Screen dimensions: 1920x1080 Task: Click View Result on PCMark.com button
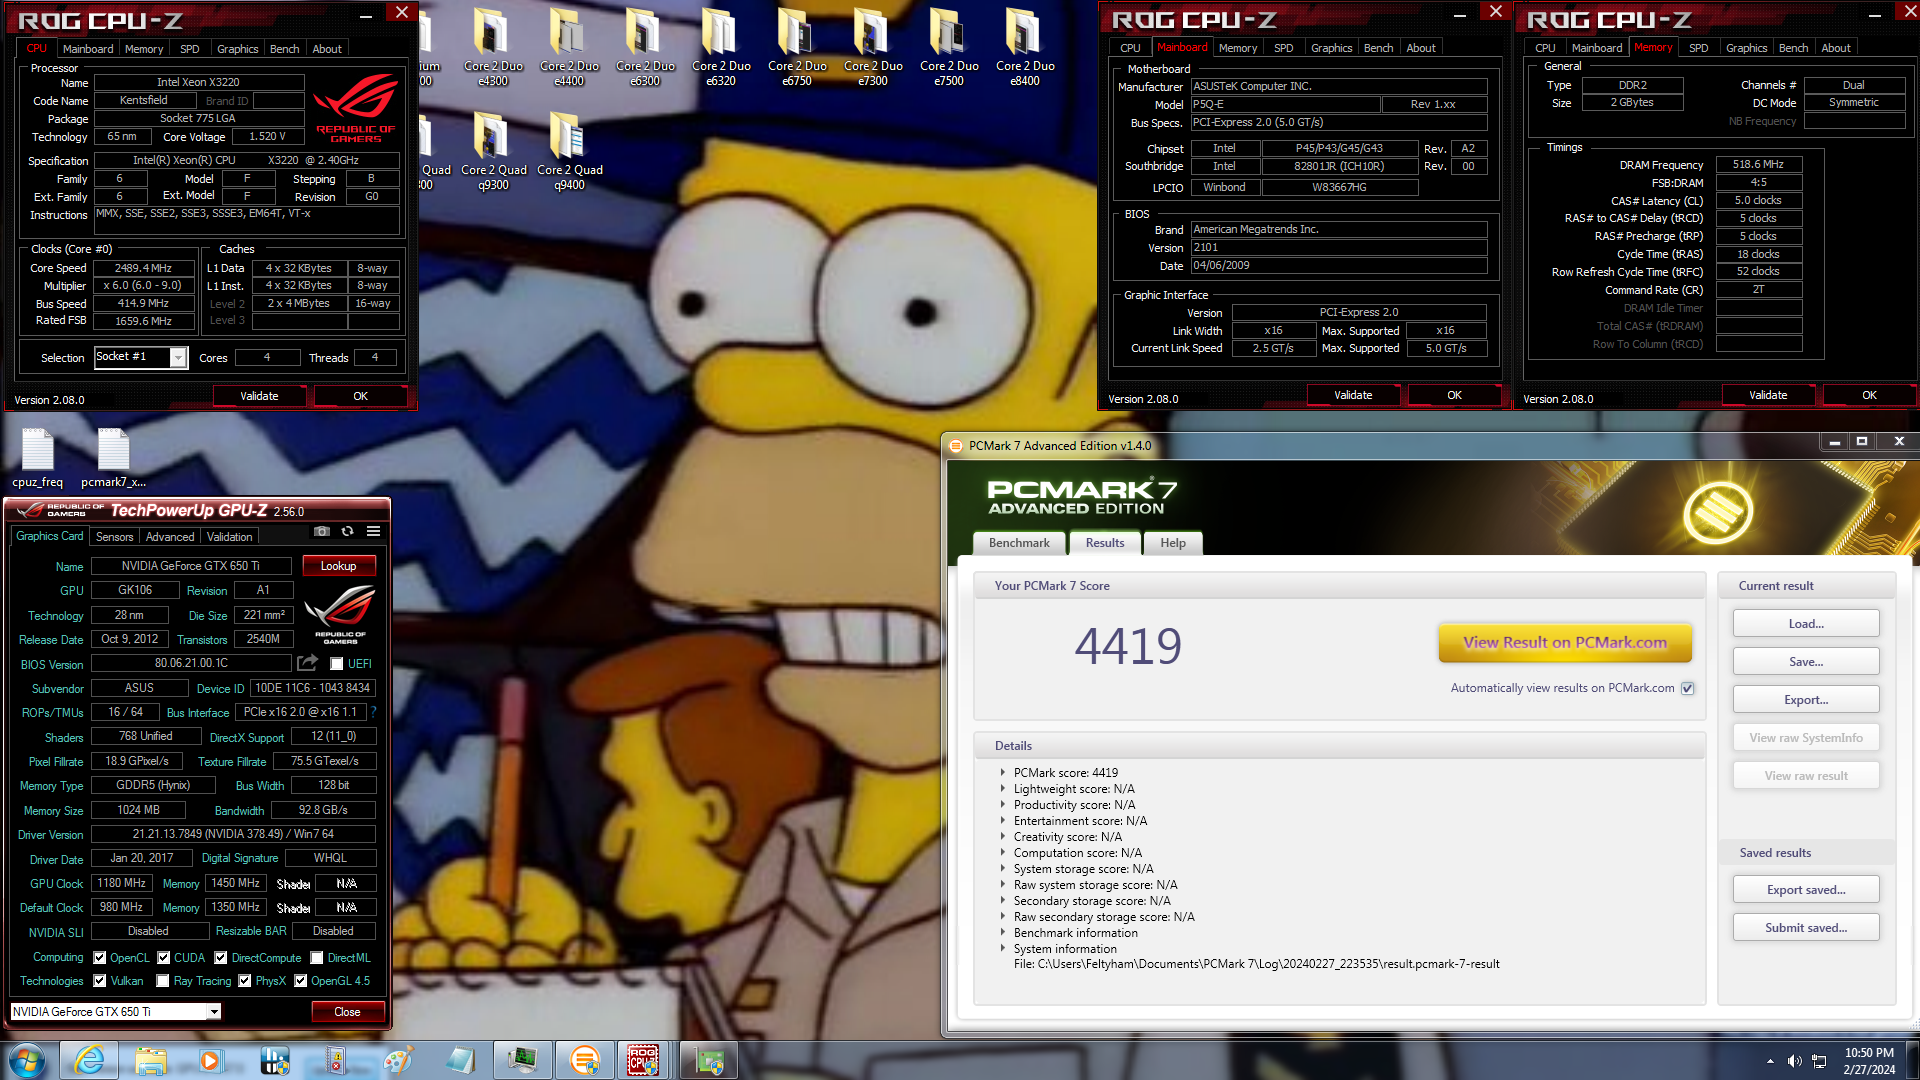1565,642
